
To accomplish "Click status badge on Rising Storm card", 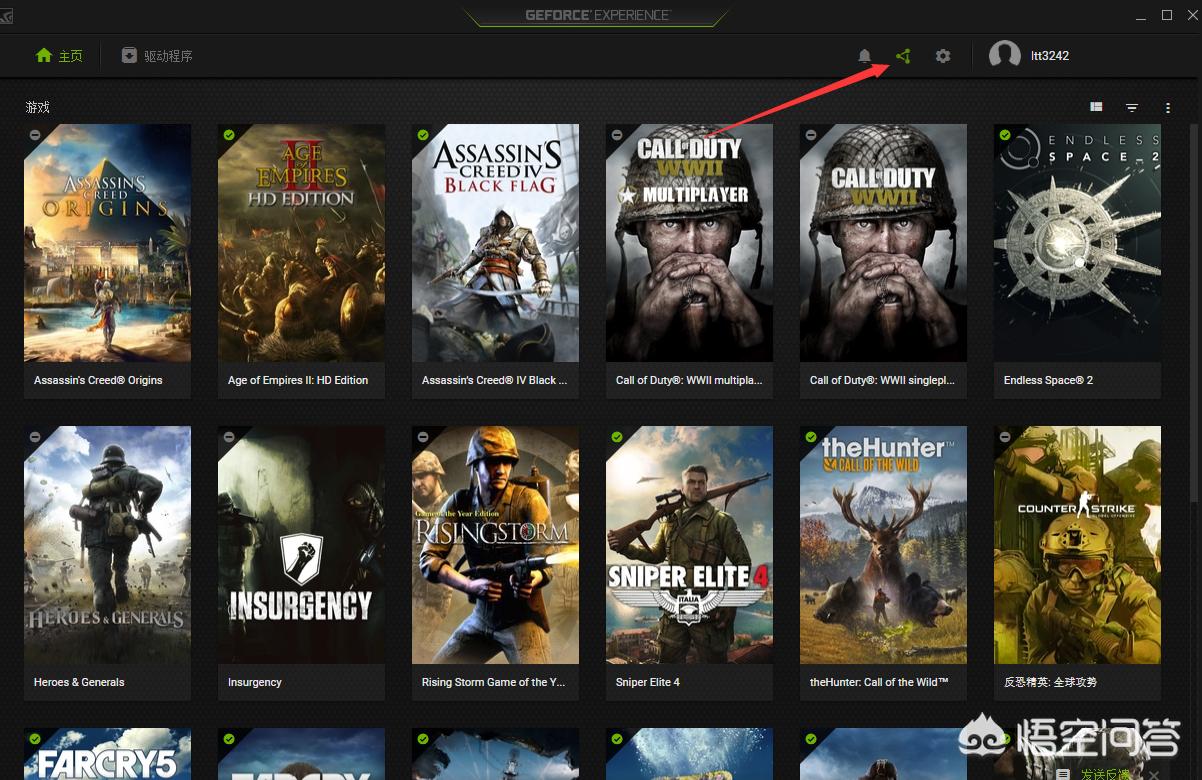I will (423, 437).
